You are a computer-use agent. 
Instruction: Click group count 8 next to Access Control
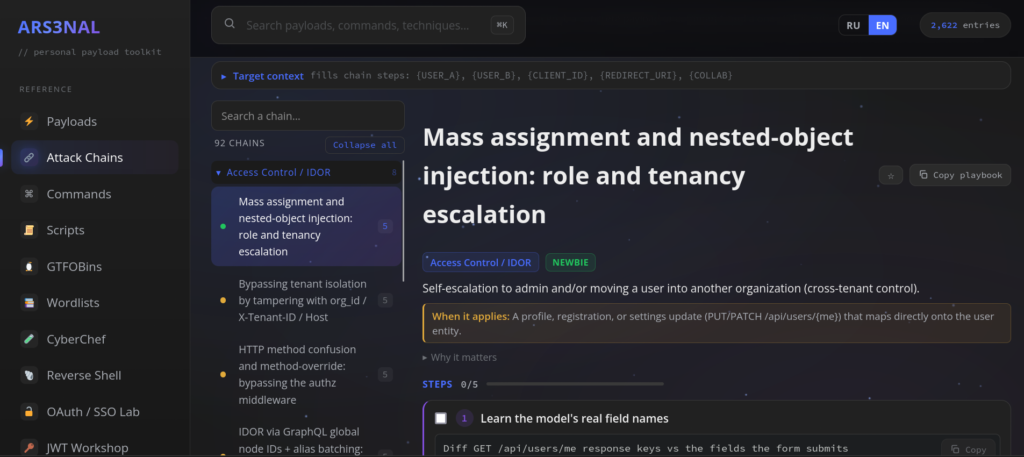[x=394, y=173]
